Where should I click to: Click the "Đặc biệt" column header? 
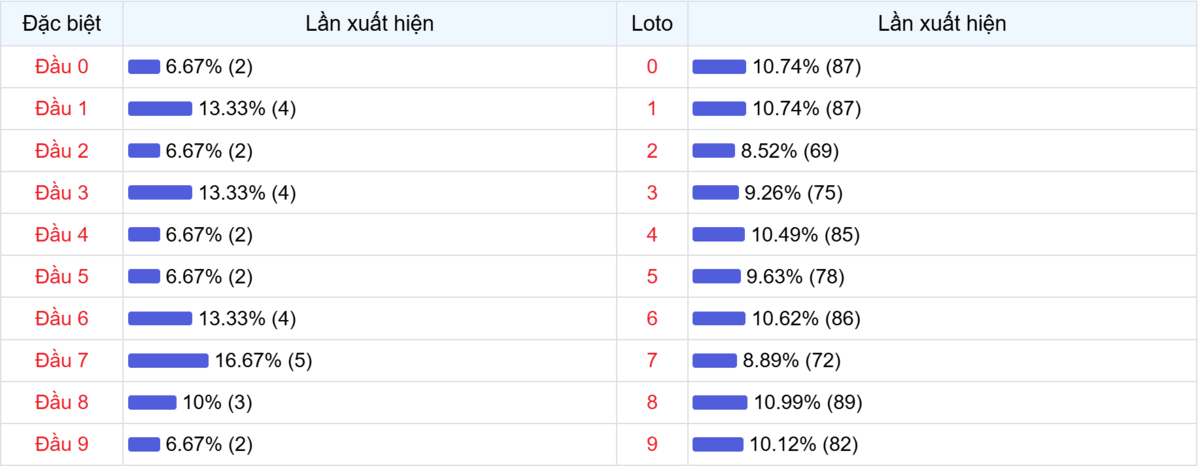tap(62, 24)
